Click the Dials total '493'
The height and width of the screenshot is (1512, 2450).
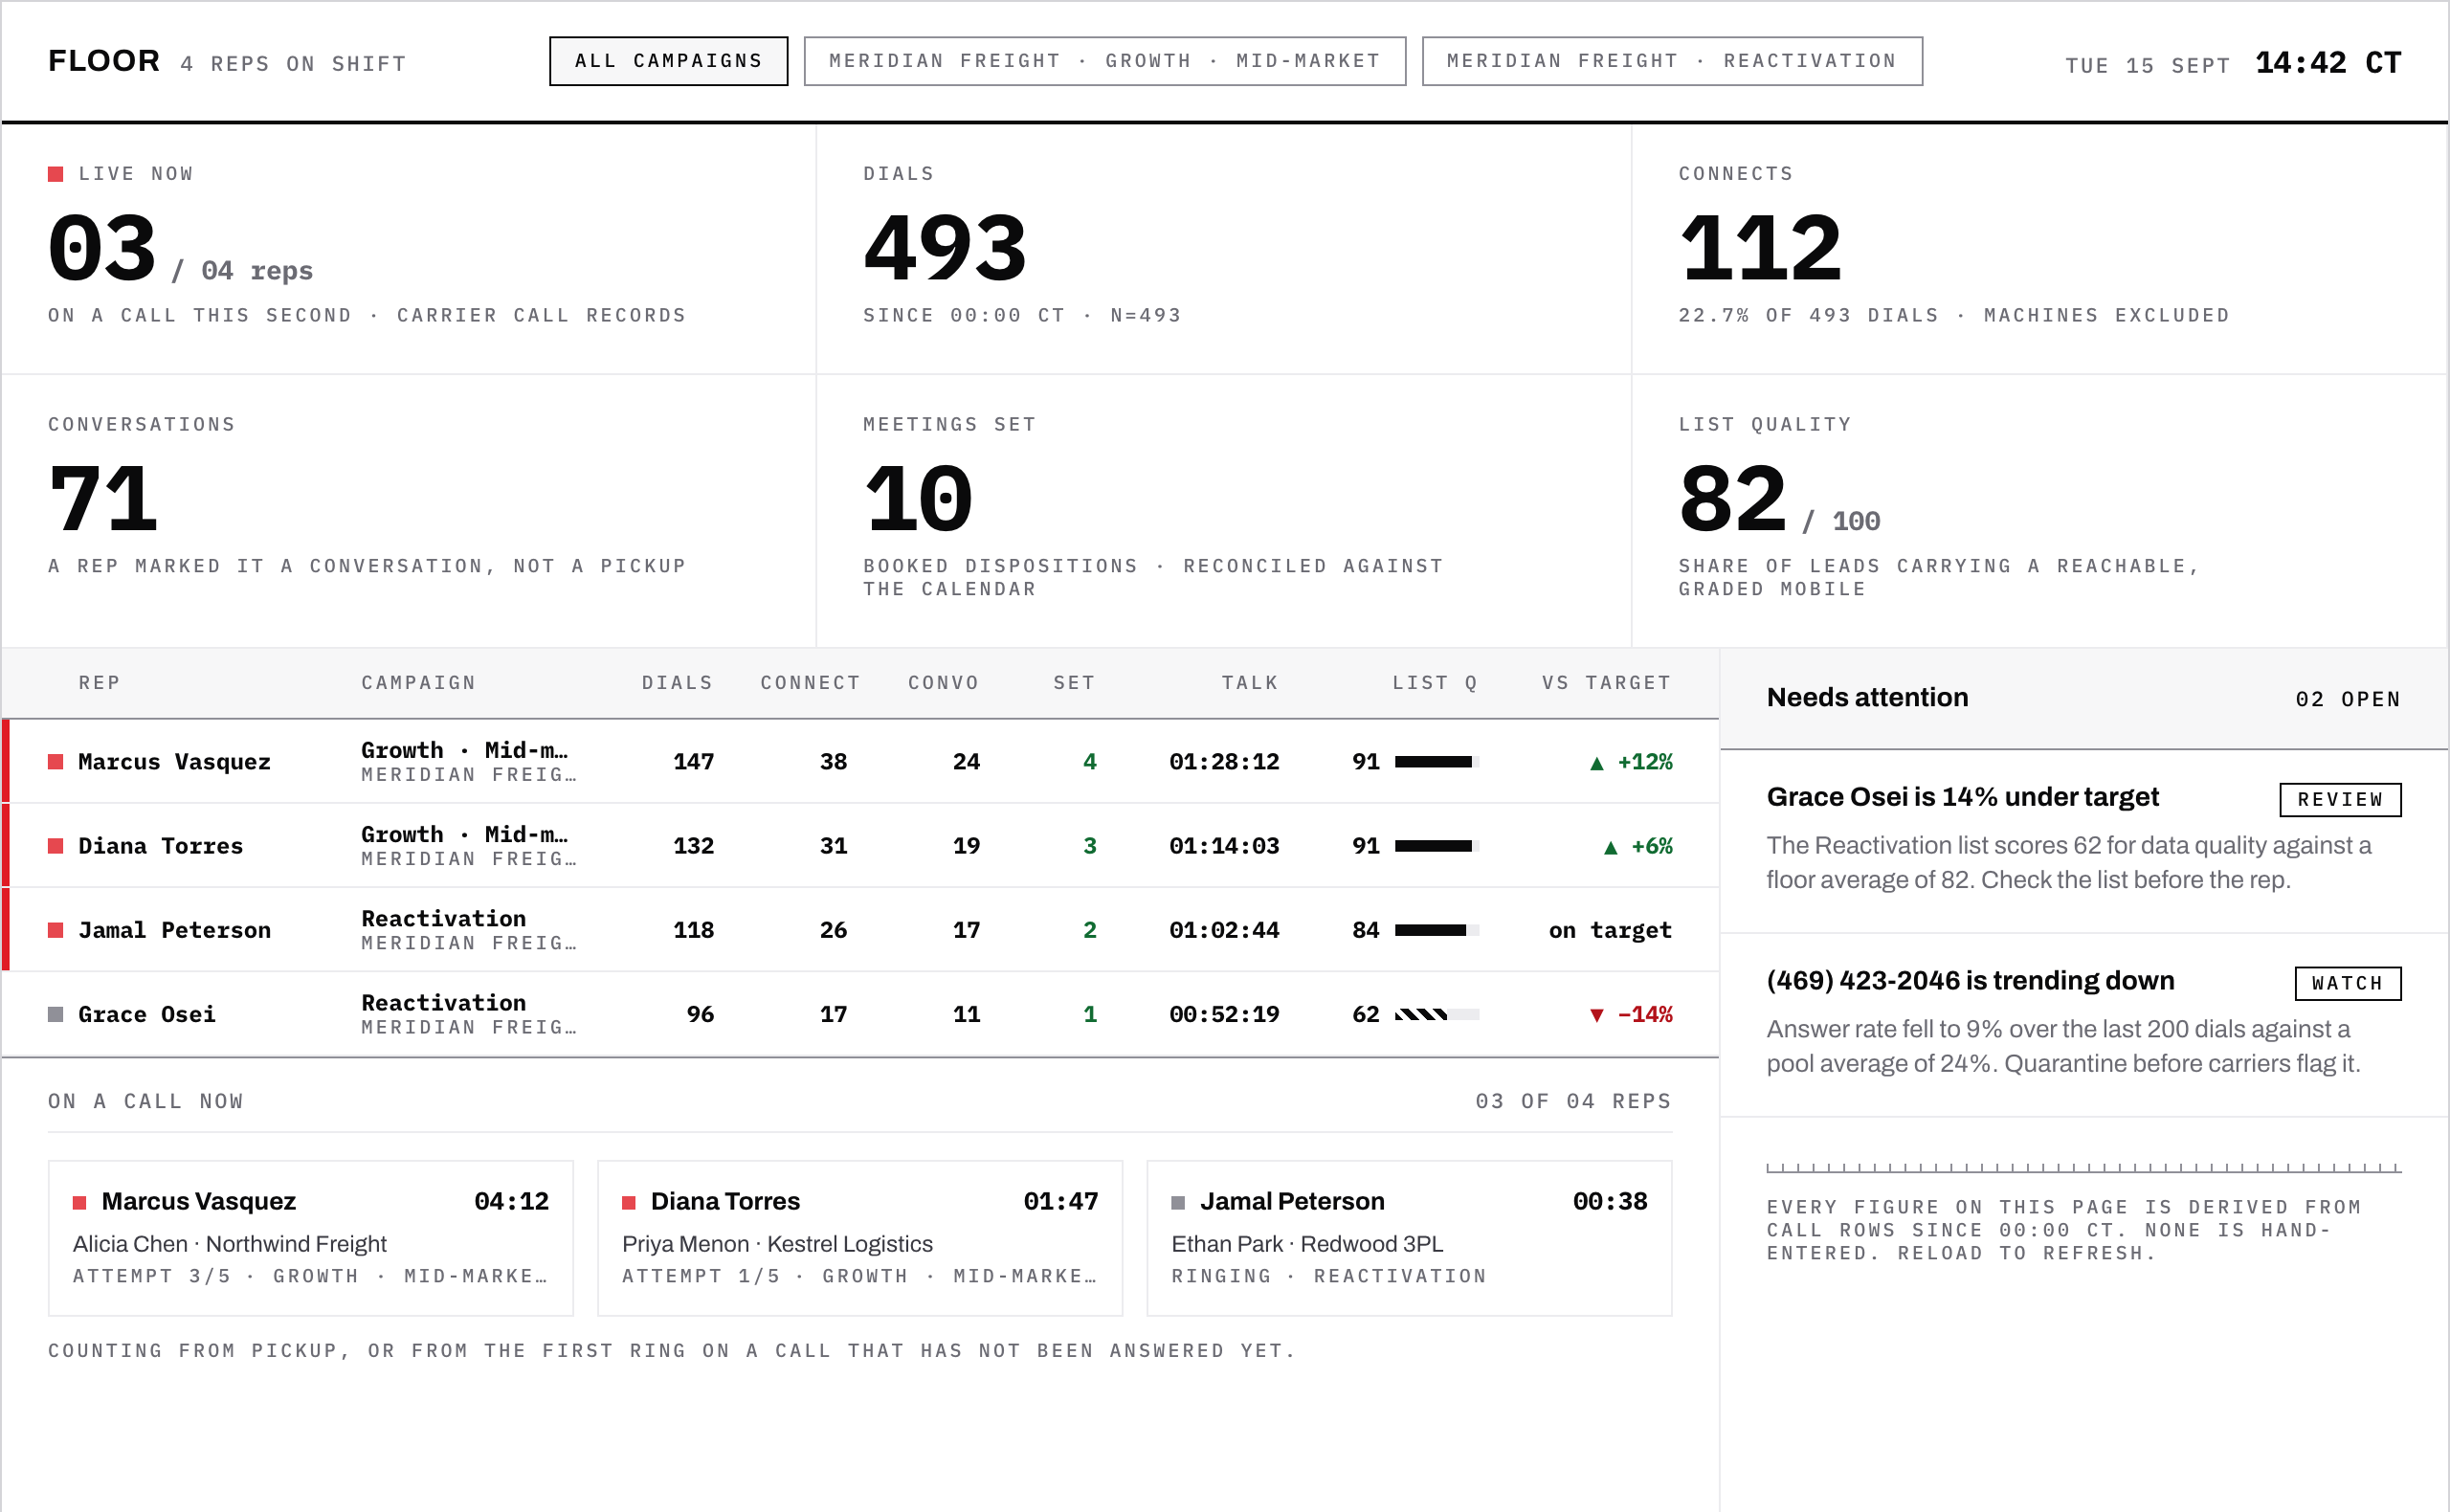tap(945, 248)
